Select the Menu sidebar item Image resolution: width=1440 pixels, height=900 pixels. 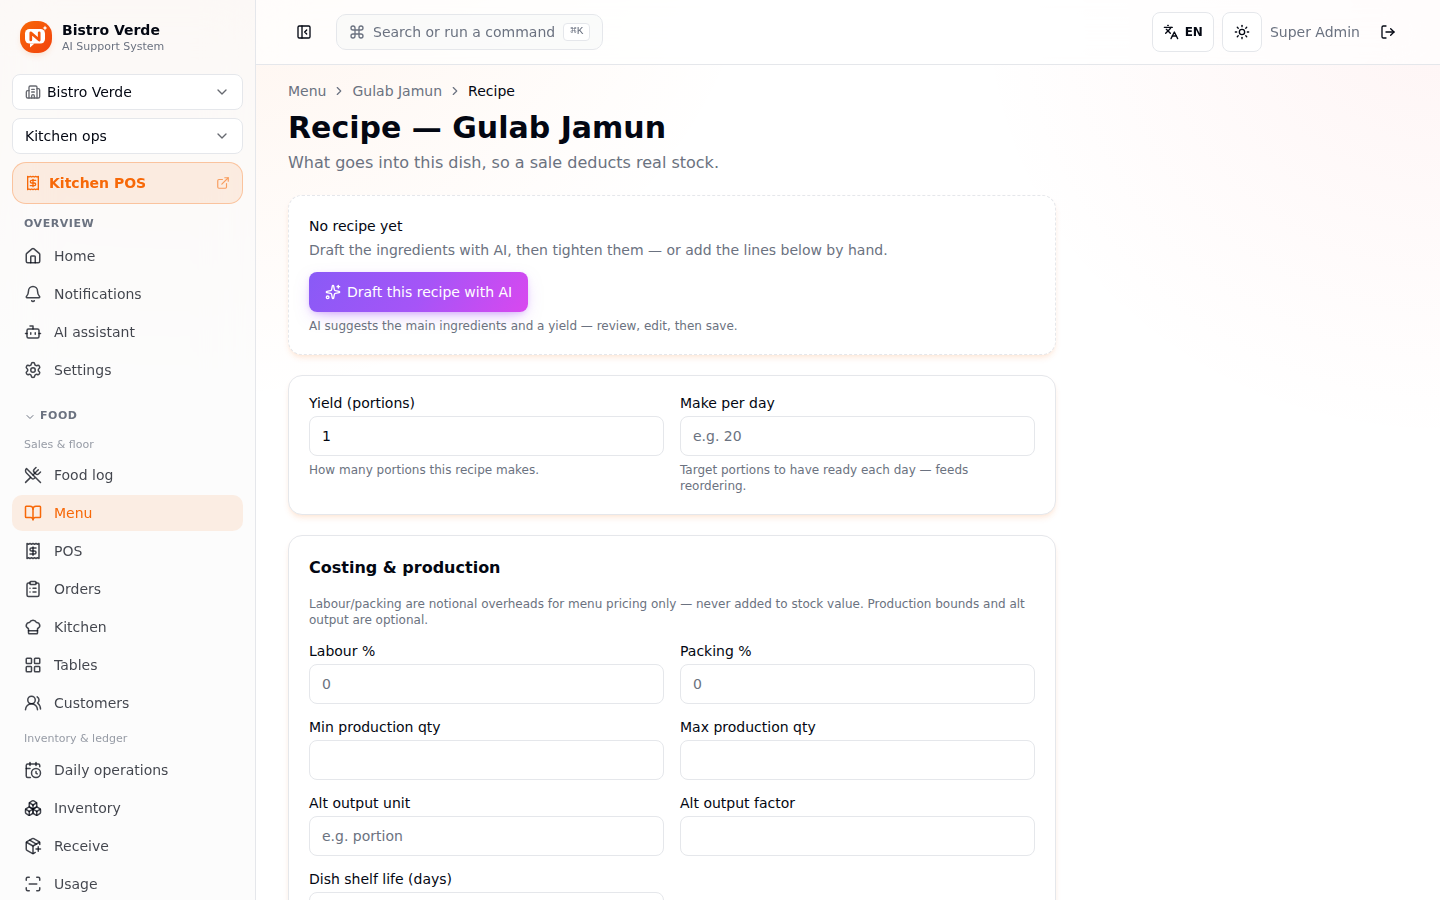(127, 513)
